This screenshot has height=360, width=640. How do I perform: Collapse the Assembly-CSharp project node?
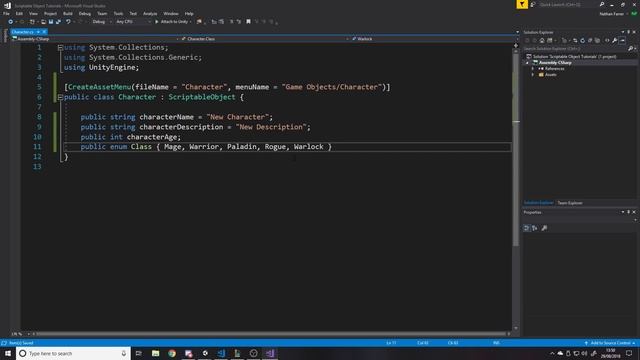click(527, 63)
